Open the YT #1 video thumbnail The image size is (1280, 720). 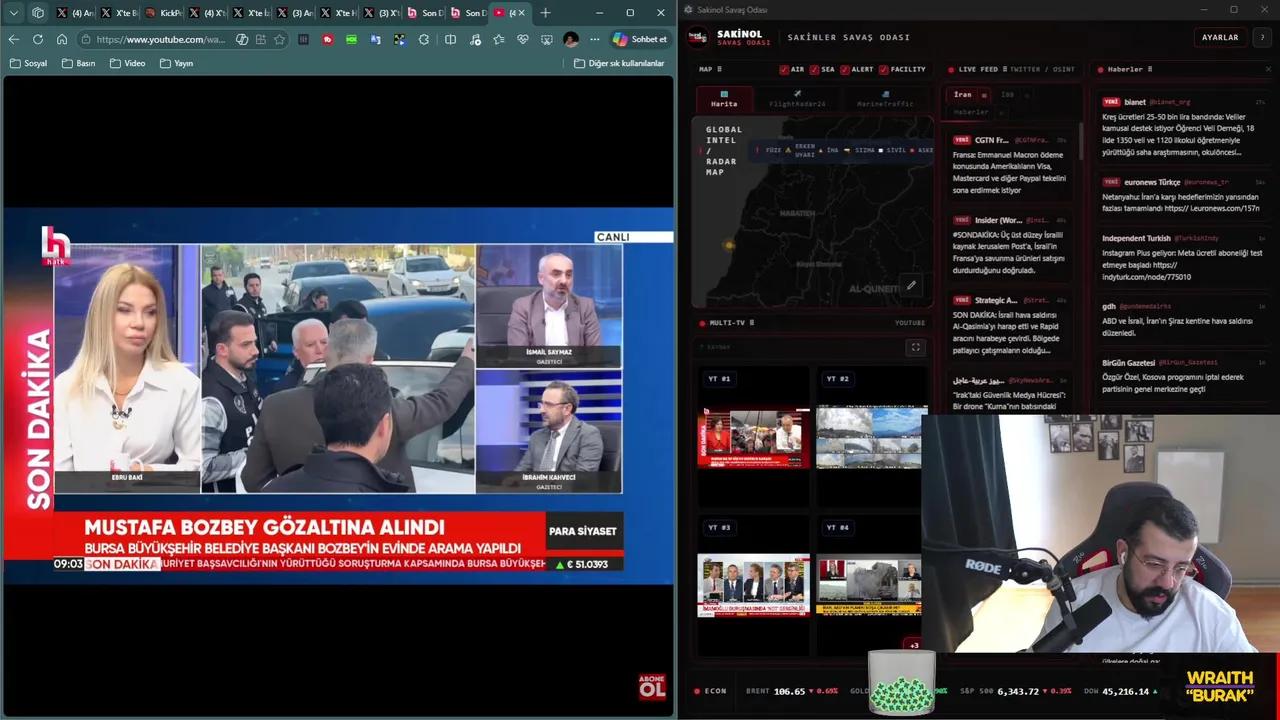[753, 437]
